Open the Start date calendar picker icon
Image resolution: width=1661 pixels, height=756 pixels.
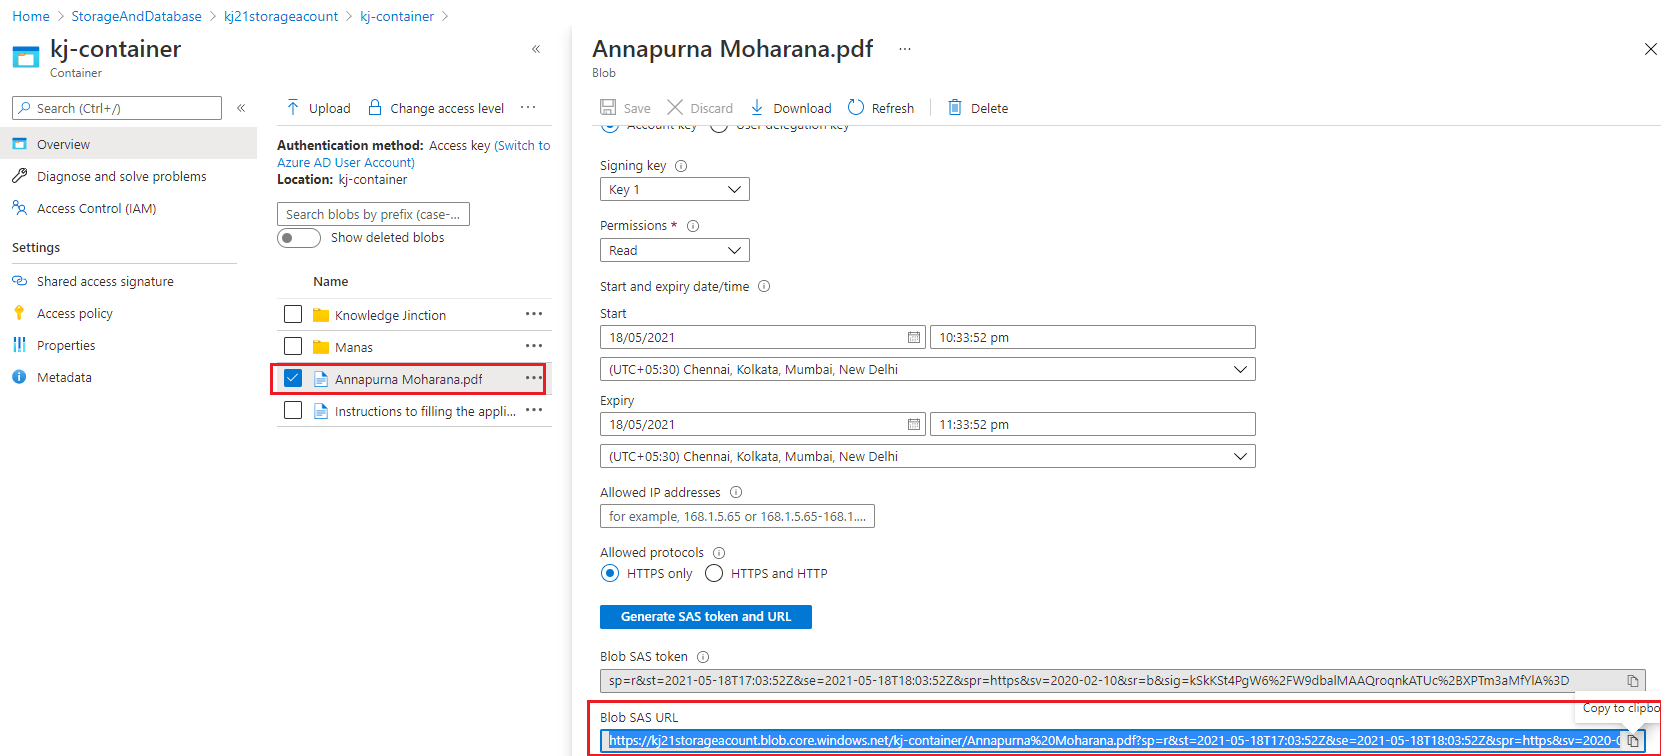(x=914, y=337)
